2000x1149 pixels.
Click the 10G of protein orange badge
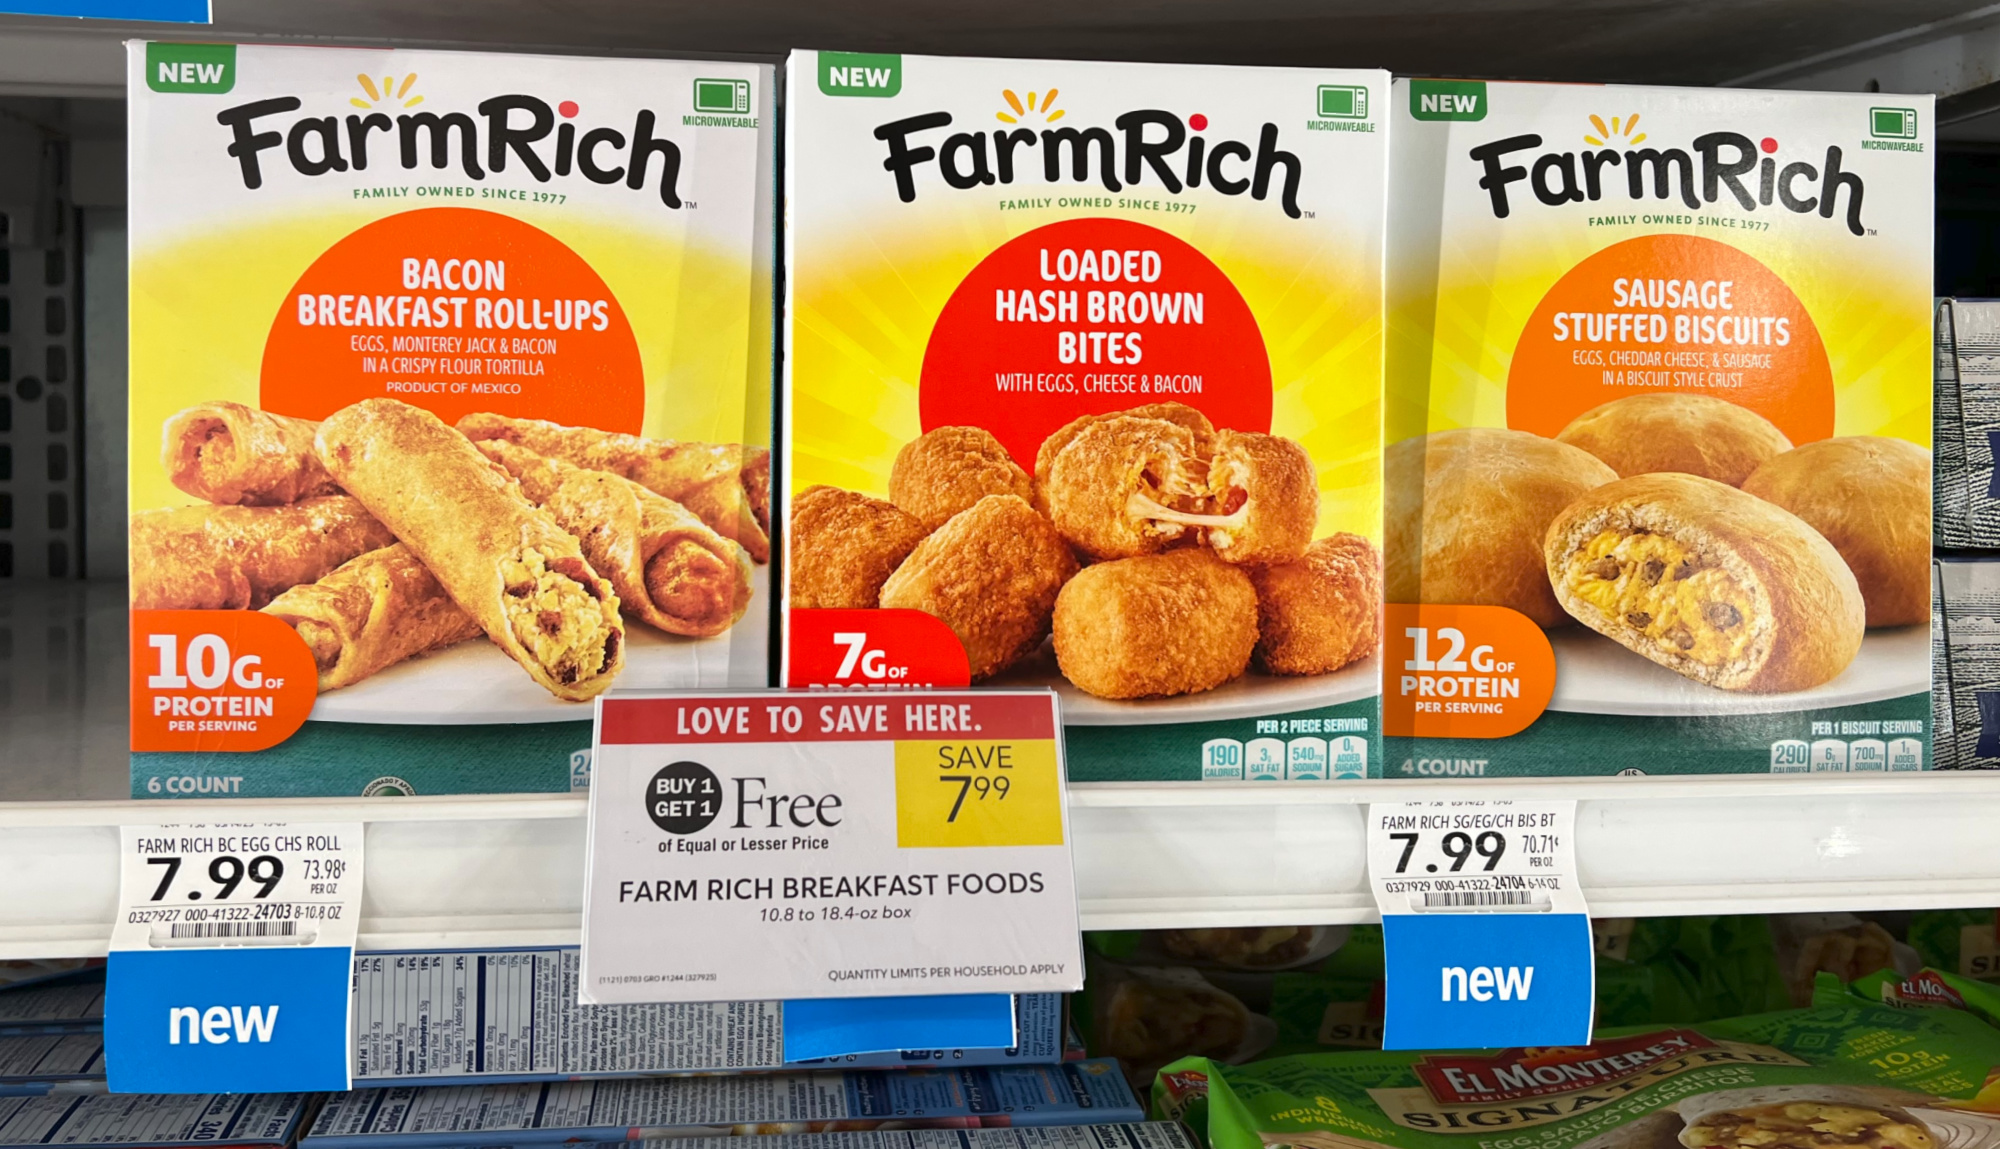(218, 681)
